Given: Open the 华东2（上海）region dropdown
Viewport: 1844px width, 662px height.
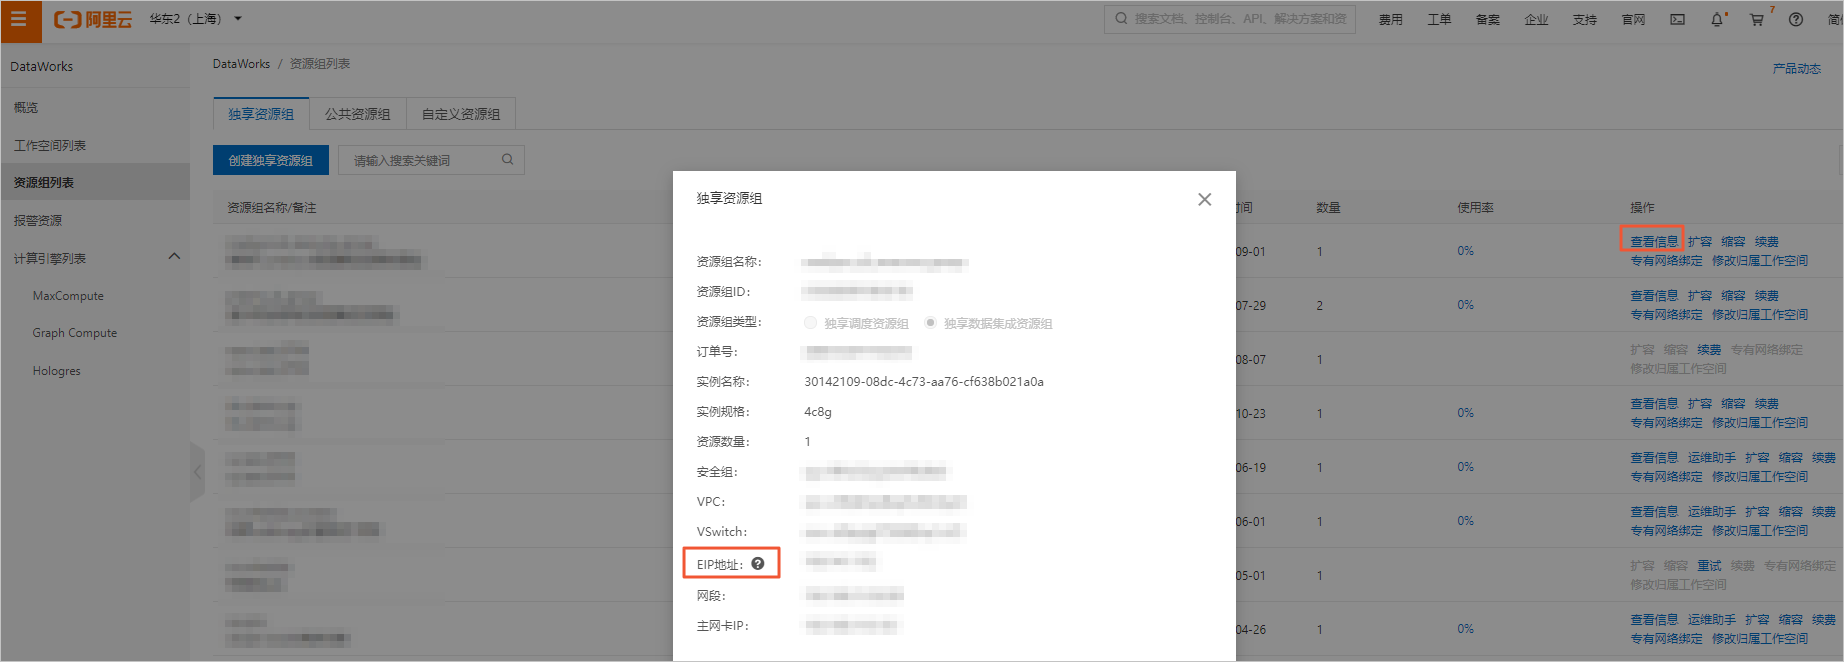Looking at the screenshot, I should tap(196, 19).
